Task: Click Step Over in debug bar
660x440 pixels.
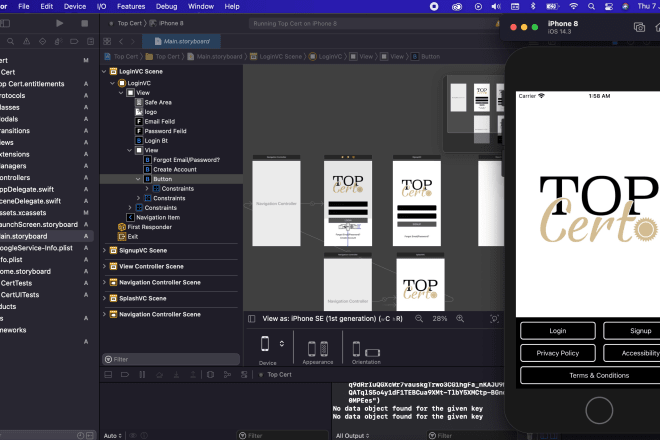Action: click(159, 374)
